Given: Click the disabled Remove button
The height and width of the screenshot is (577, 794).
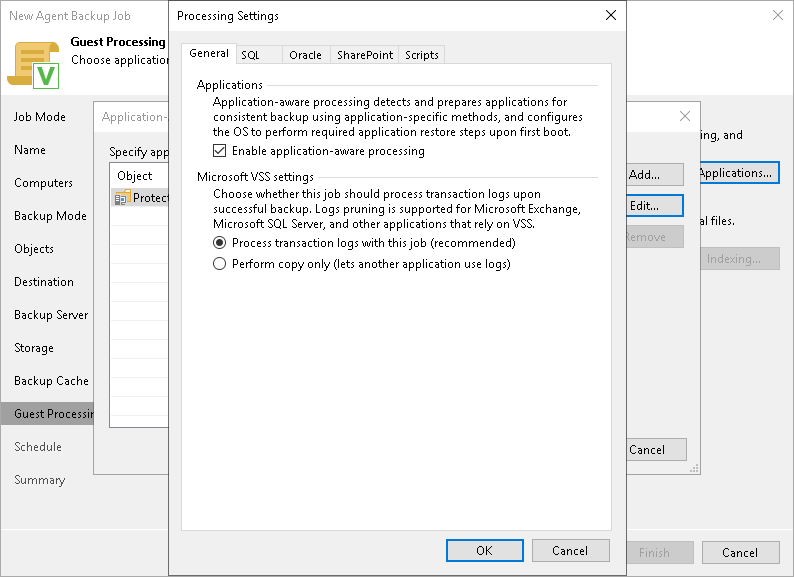Looking at the screenshot, I should click(655, 237).
